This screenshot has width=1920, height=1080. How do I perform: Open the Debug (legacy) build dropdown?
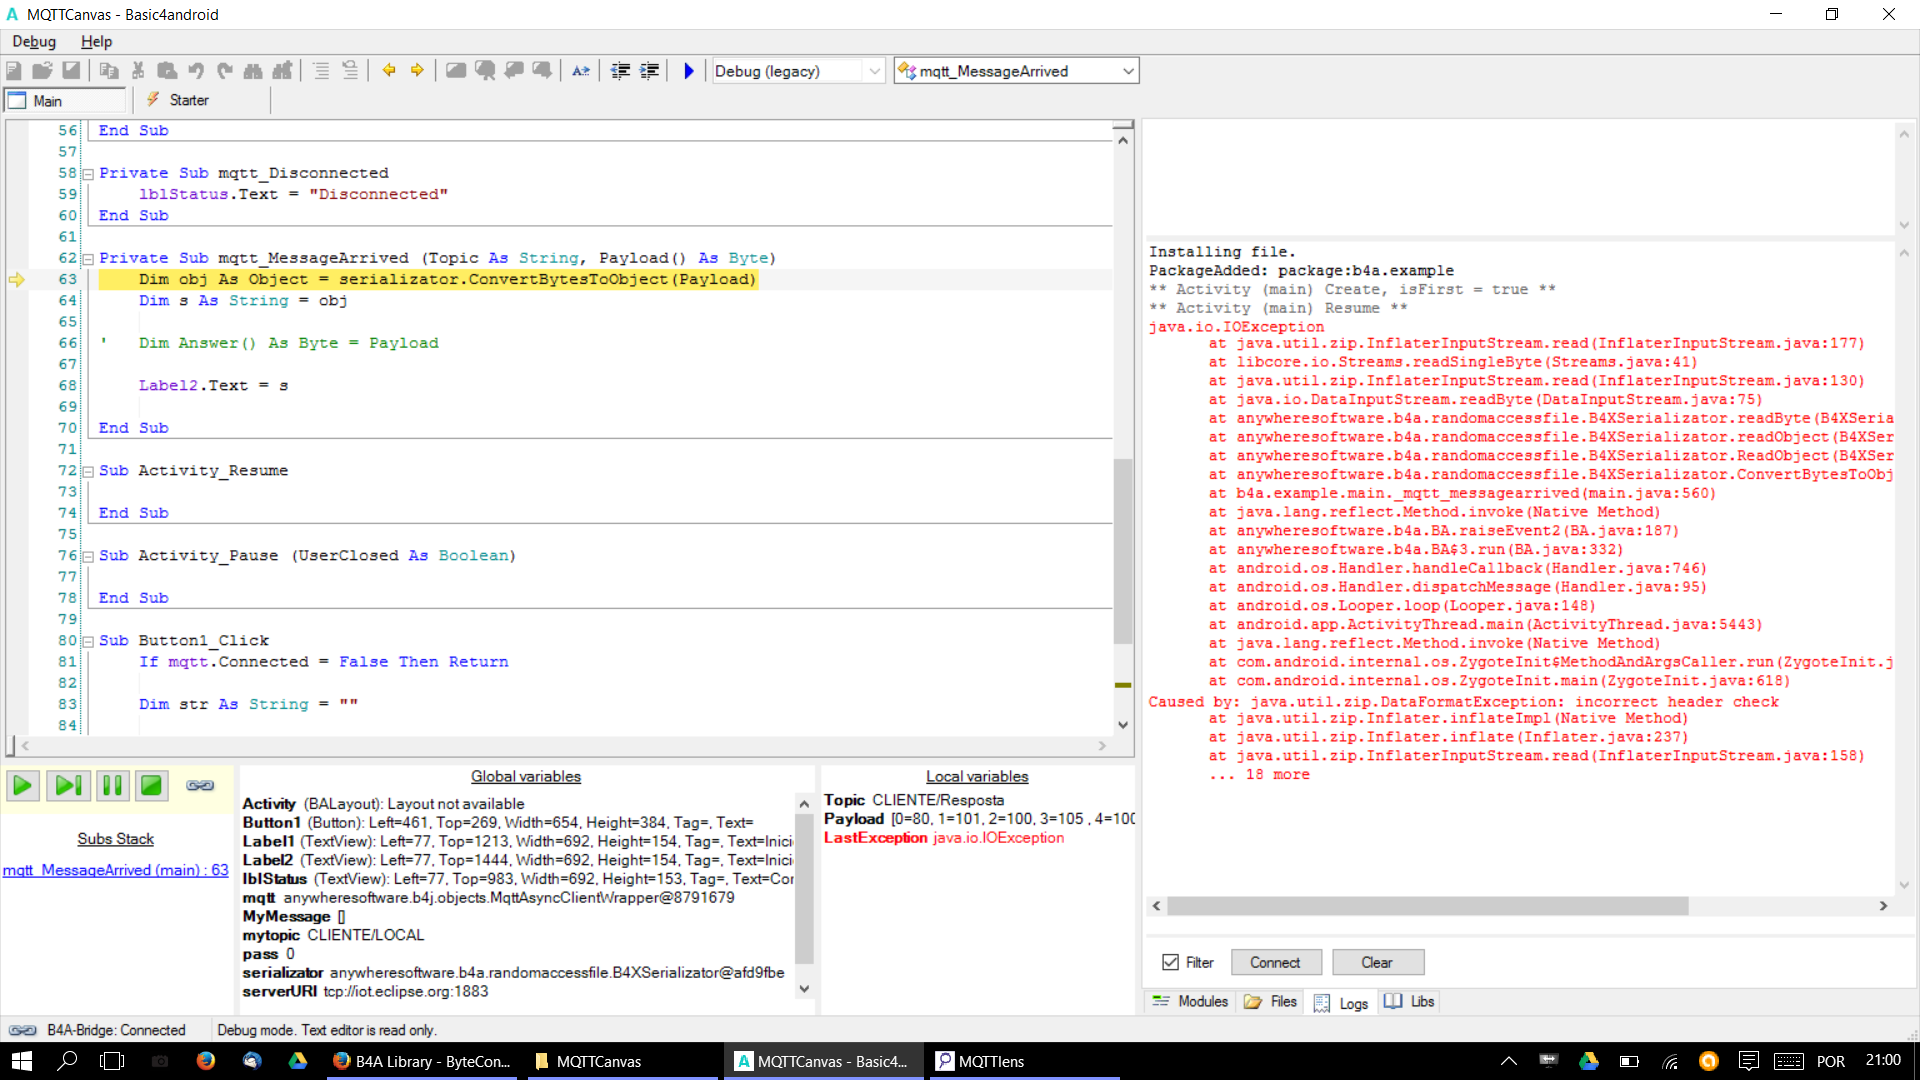point(874,71)
